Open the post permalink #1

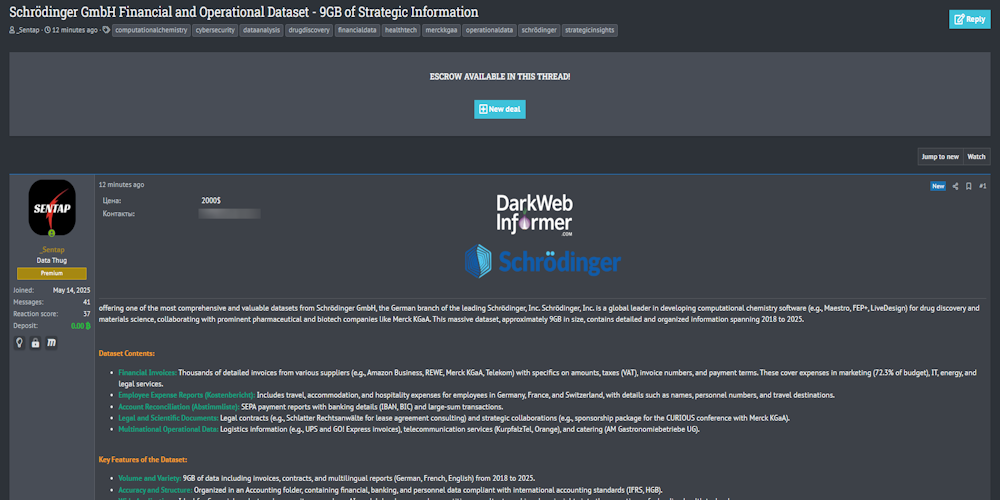click(x=983, y=186)
